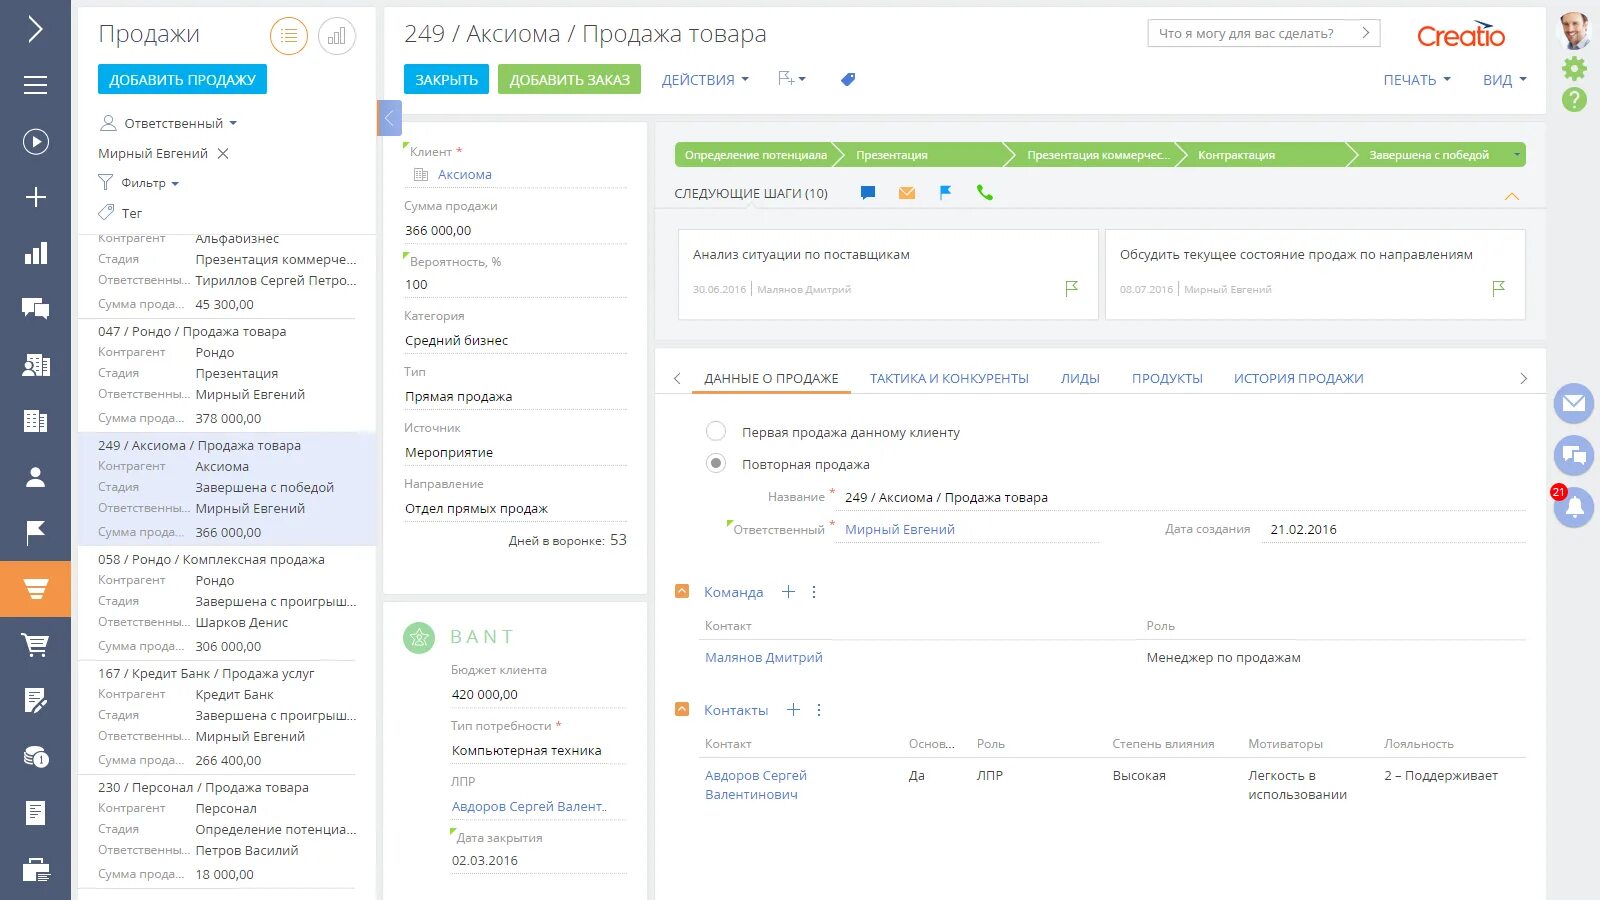Expand the Печать dropdown

click(x=1416, y=80)
